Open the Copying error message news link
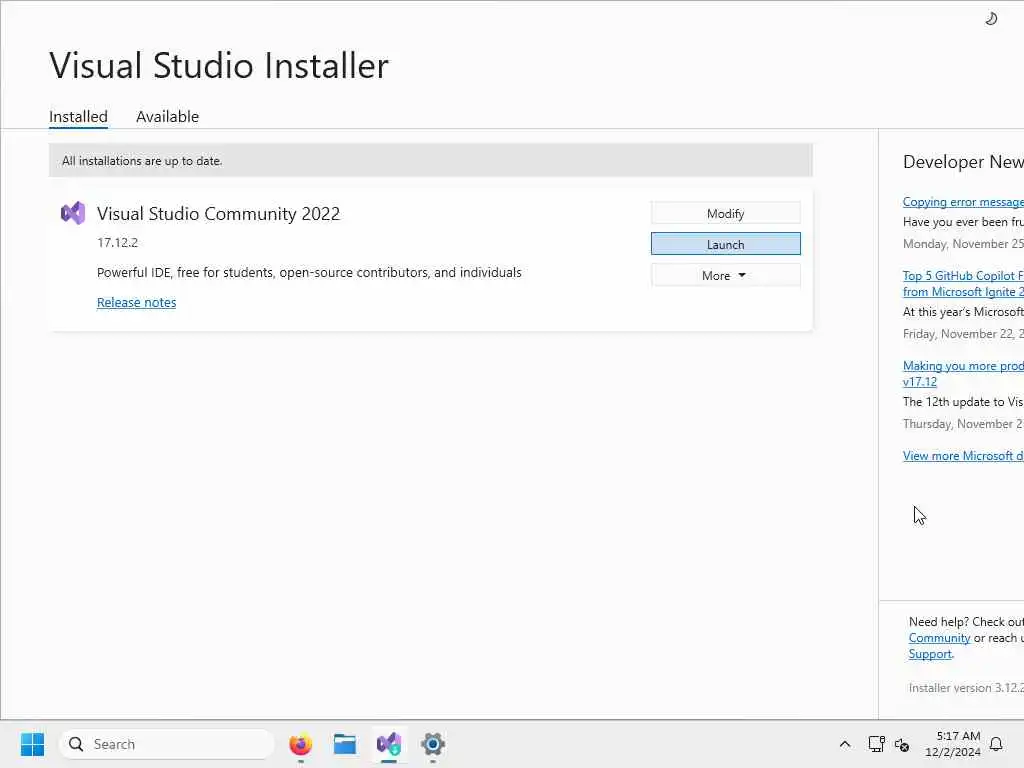Screen dimensions: 1024x768 [x=963, y=202]
